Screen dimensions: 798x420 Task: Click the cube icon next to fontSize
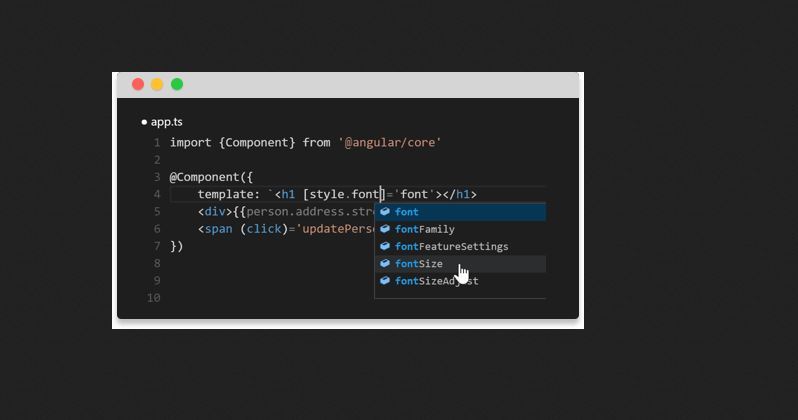tap(385, 264)
